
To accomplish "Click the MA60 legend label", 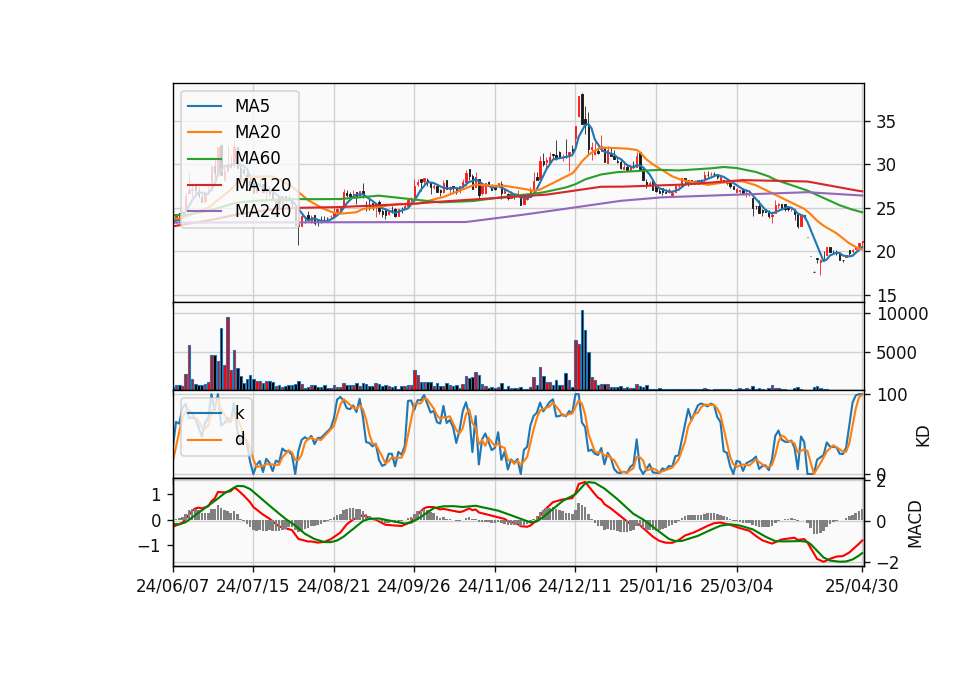I will point(257,159).
